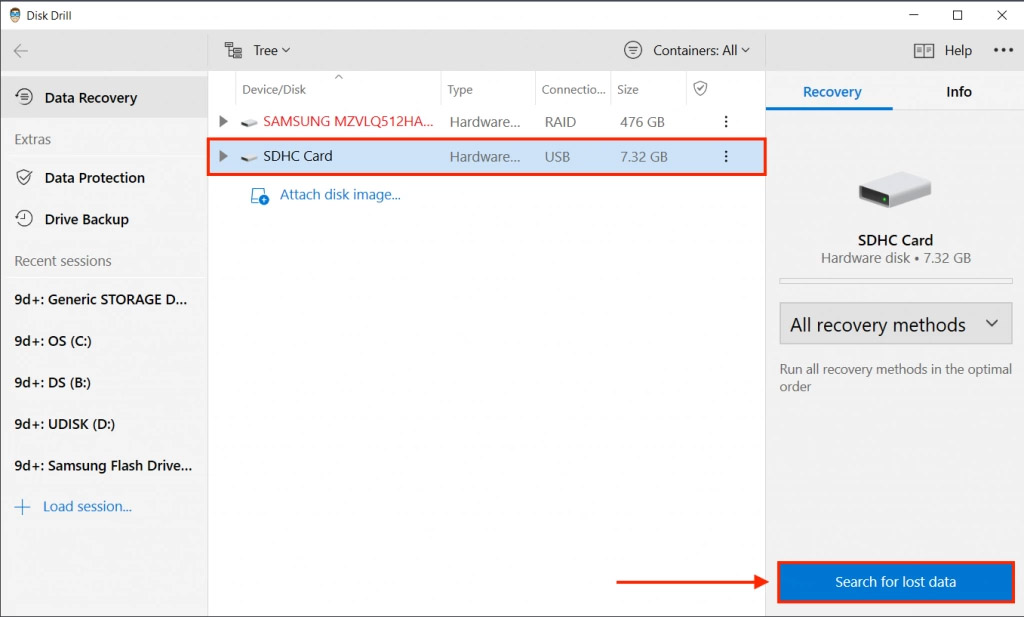Open recent session Generic STORAGE D...
The width and height of the screenshot is (1024, 617).
[x=101, y=299]
